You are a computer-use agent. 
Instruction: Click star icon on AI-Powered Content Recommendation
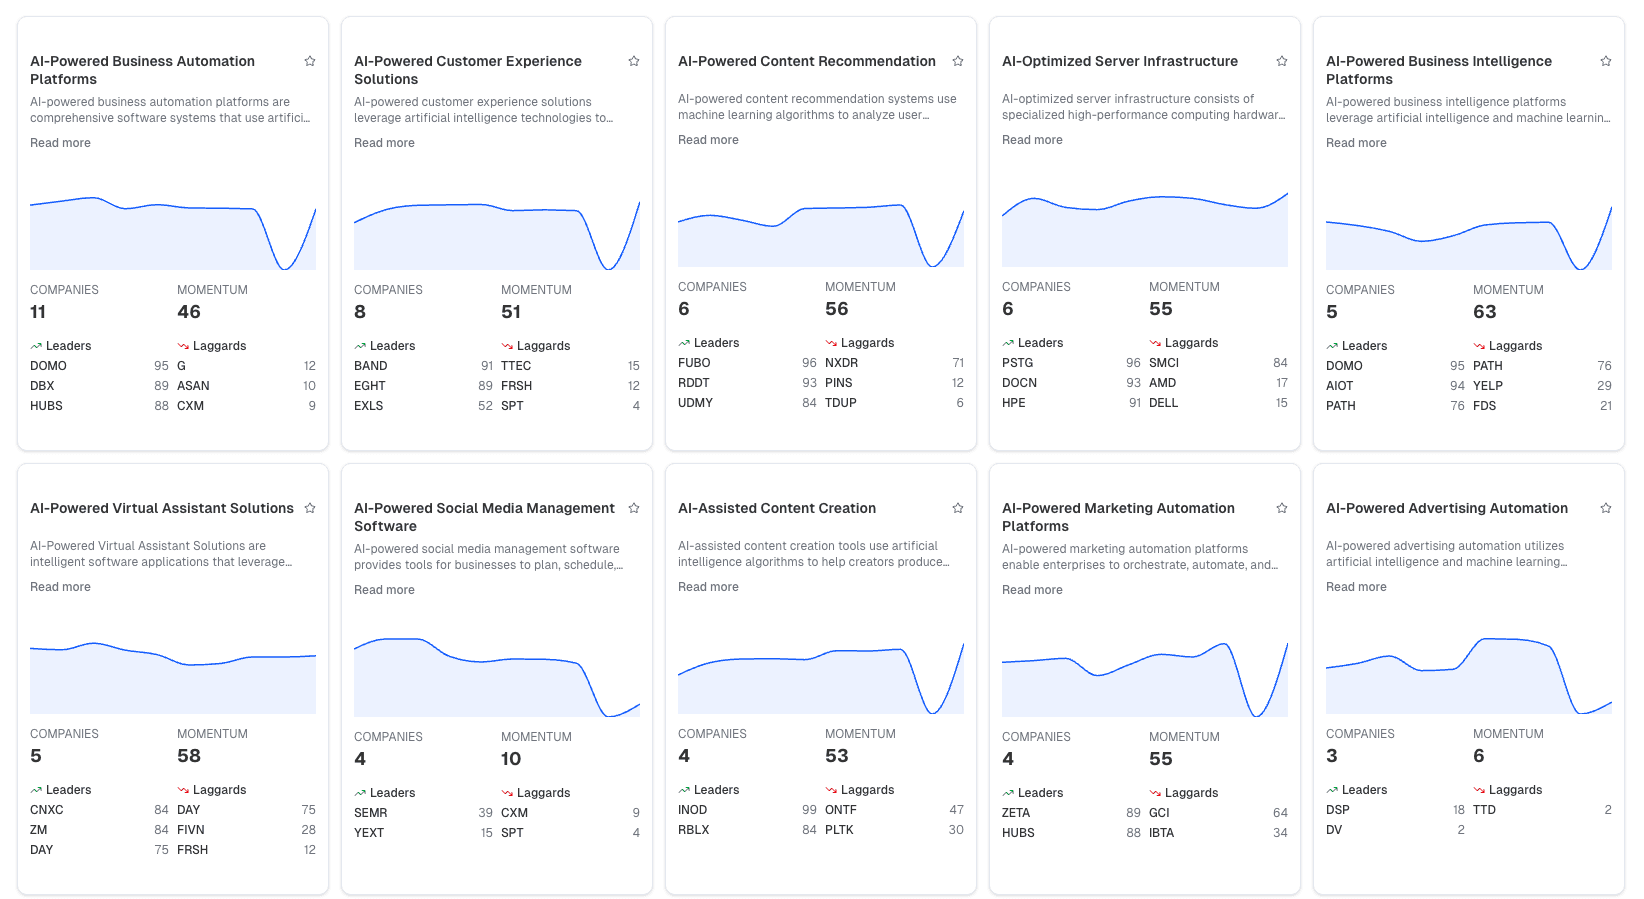pos(958,61)
